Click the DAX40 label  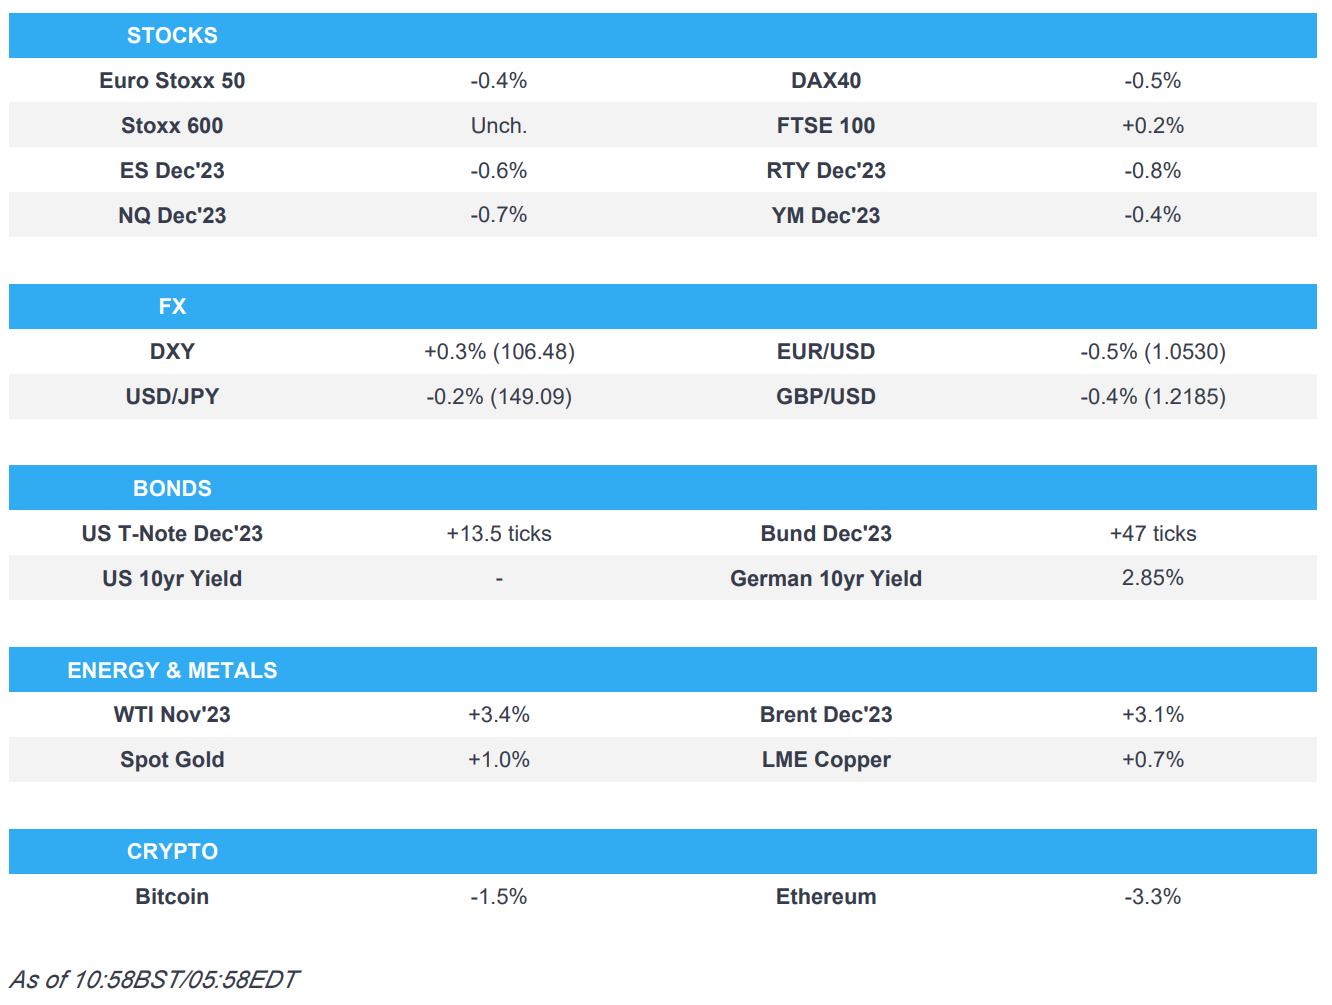coord(826,81)
